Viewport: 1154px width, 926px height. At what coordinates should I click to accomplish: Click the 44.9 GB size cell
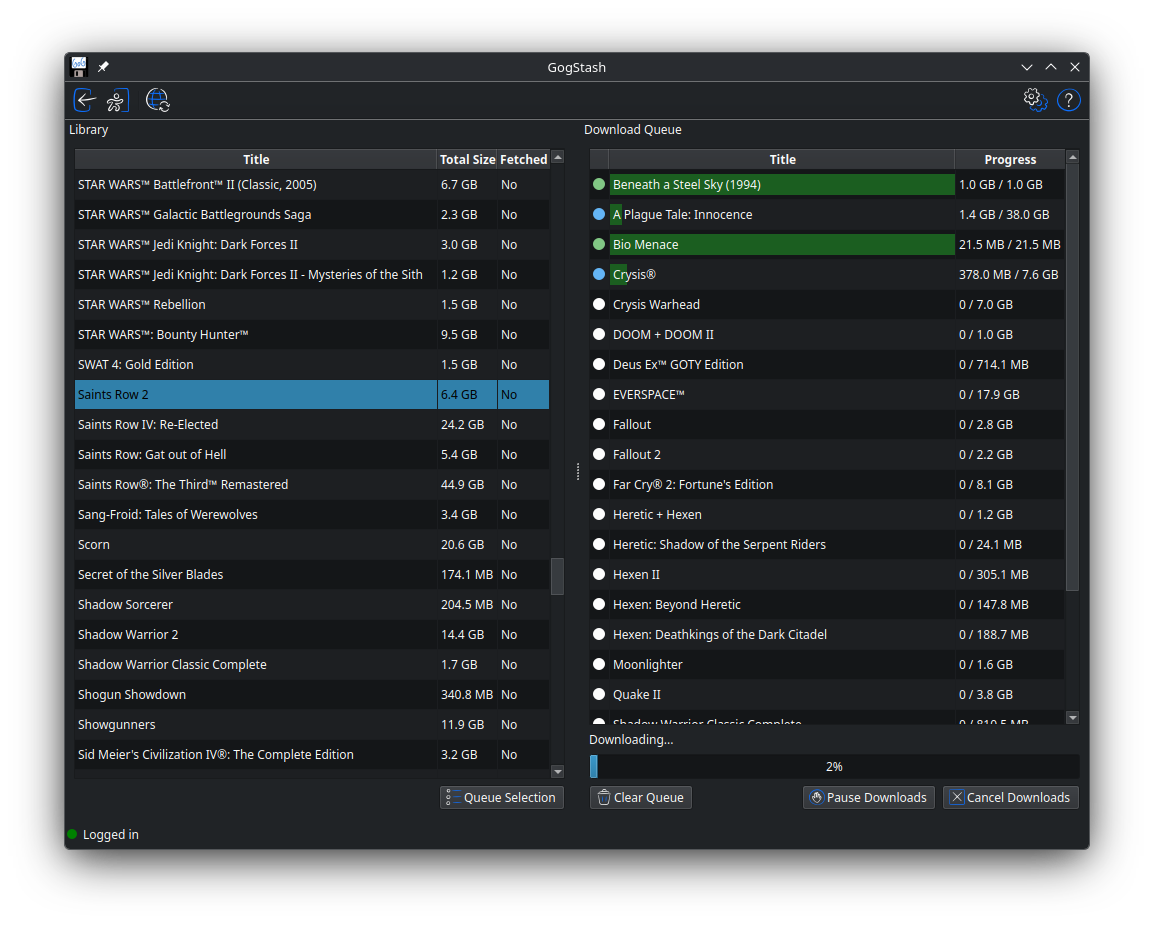(x=467, y=484)
